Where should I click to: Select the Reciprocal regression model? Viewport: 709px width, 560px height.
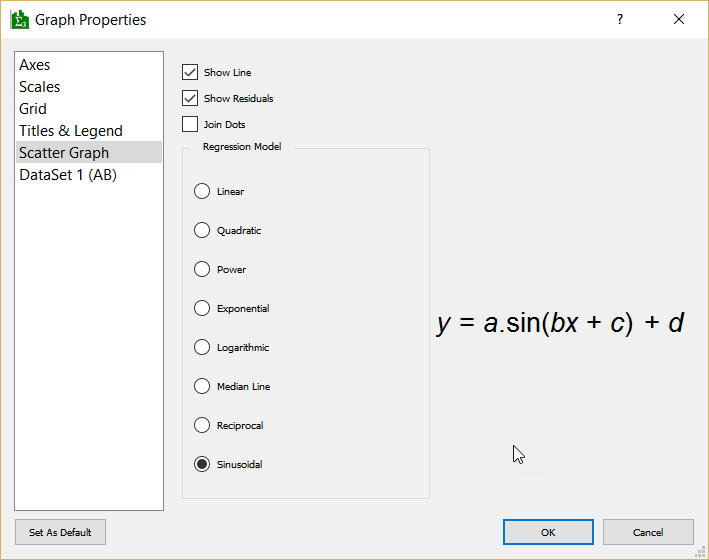click(202, 426)
